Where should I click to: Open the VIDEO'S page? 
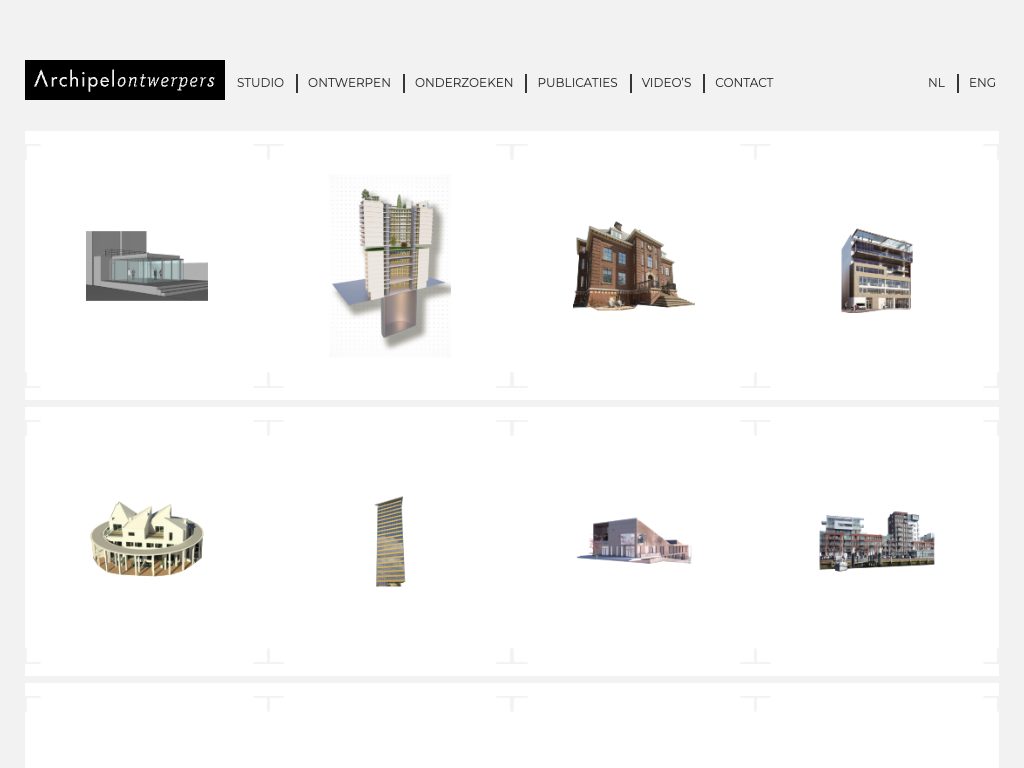666,83
